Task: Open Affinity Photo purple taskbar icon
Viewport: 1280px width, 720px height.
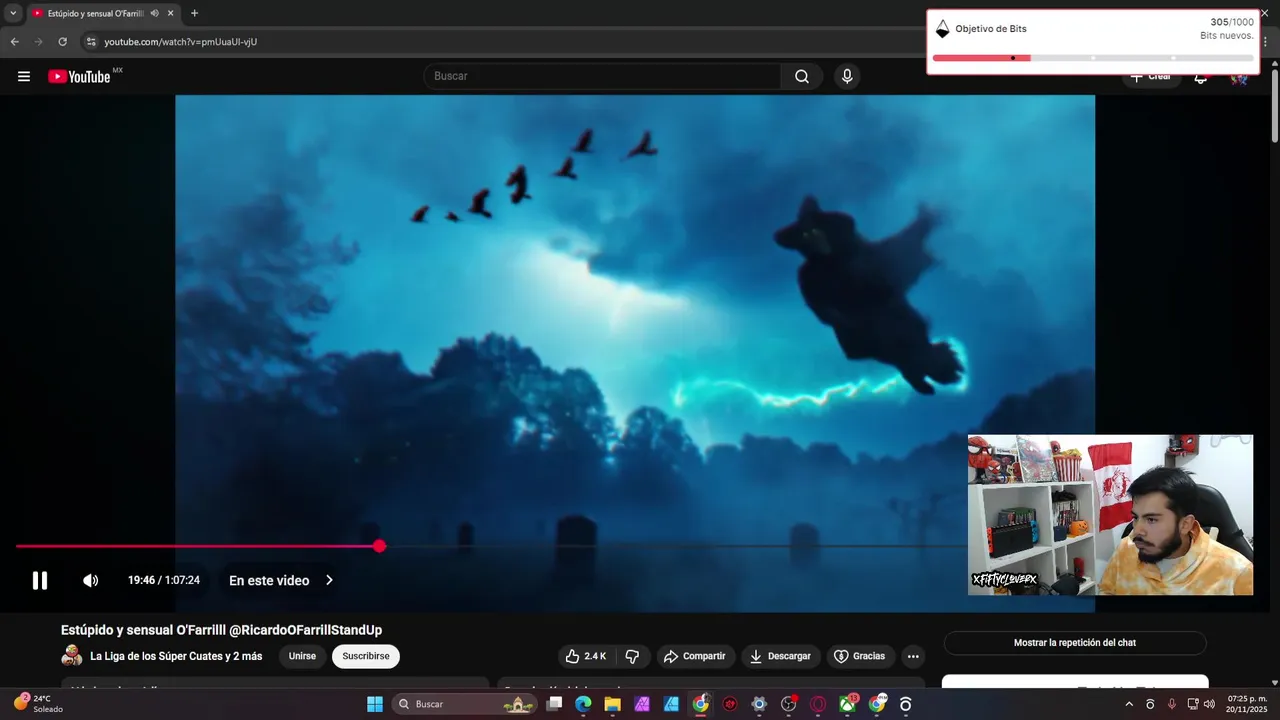Action: (642, 704)
